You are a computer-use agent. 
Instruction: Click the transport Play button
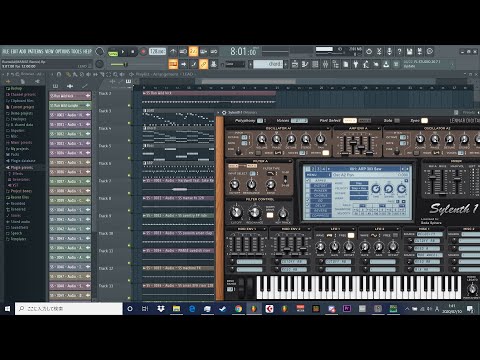[123, 52]
